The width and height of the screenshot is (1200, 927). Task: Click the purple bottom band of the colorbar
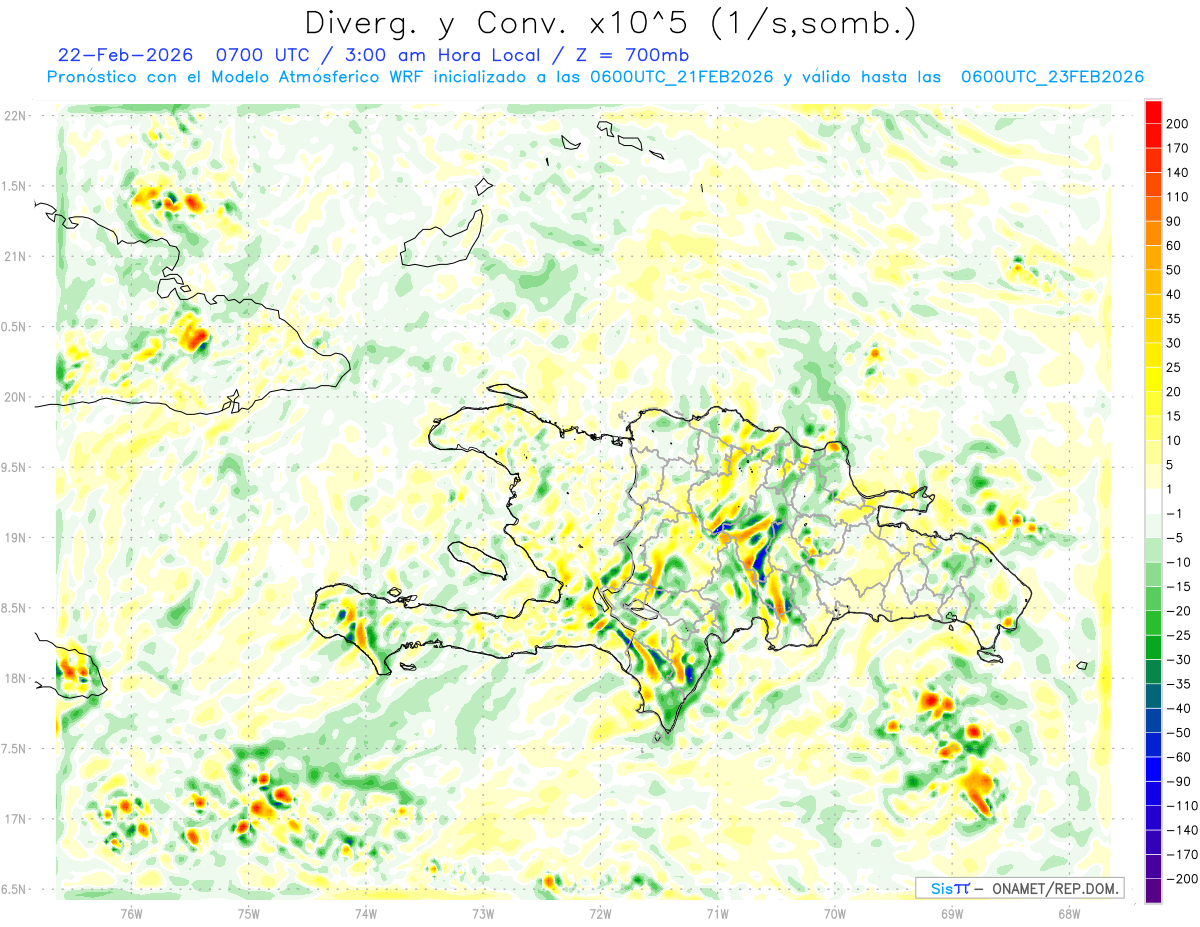pyautogui.click(x=1154, y=891)
